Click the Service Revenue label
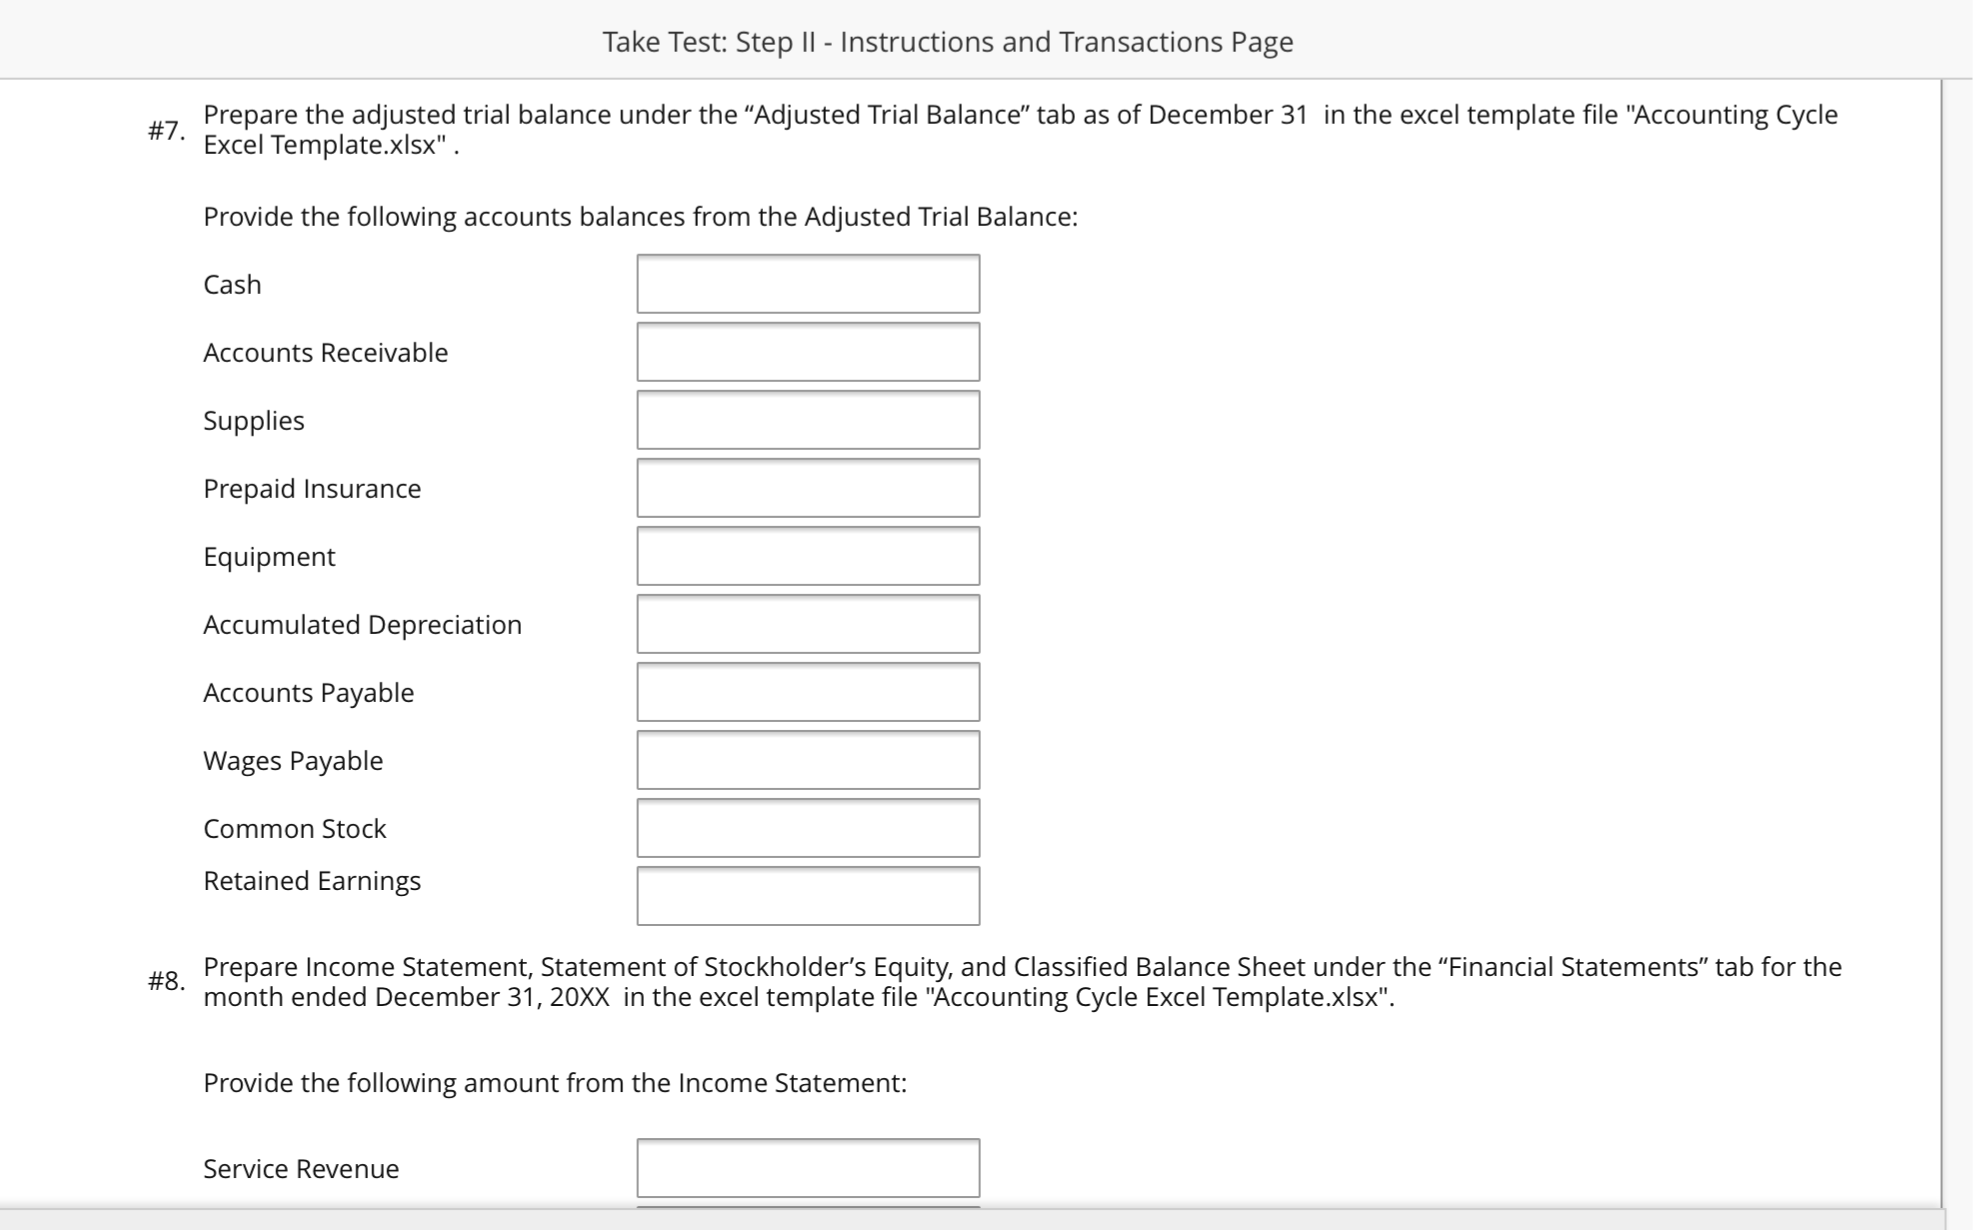The height and width of the screenshot is (1230, 1973). [301, 1169]
